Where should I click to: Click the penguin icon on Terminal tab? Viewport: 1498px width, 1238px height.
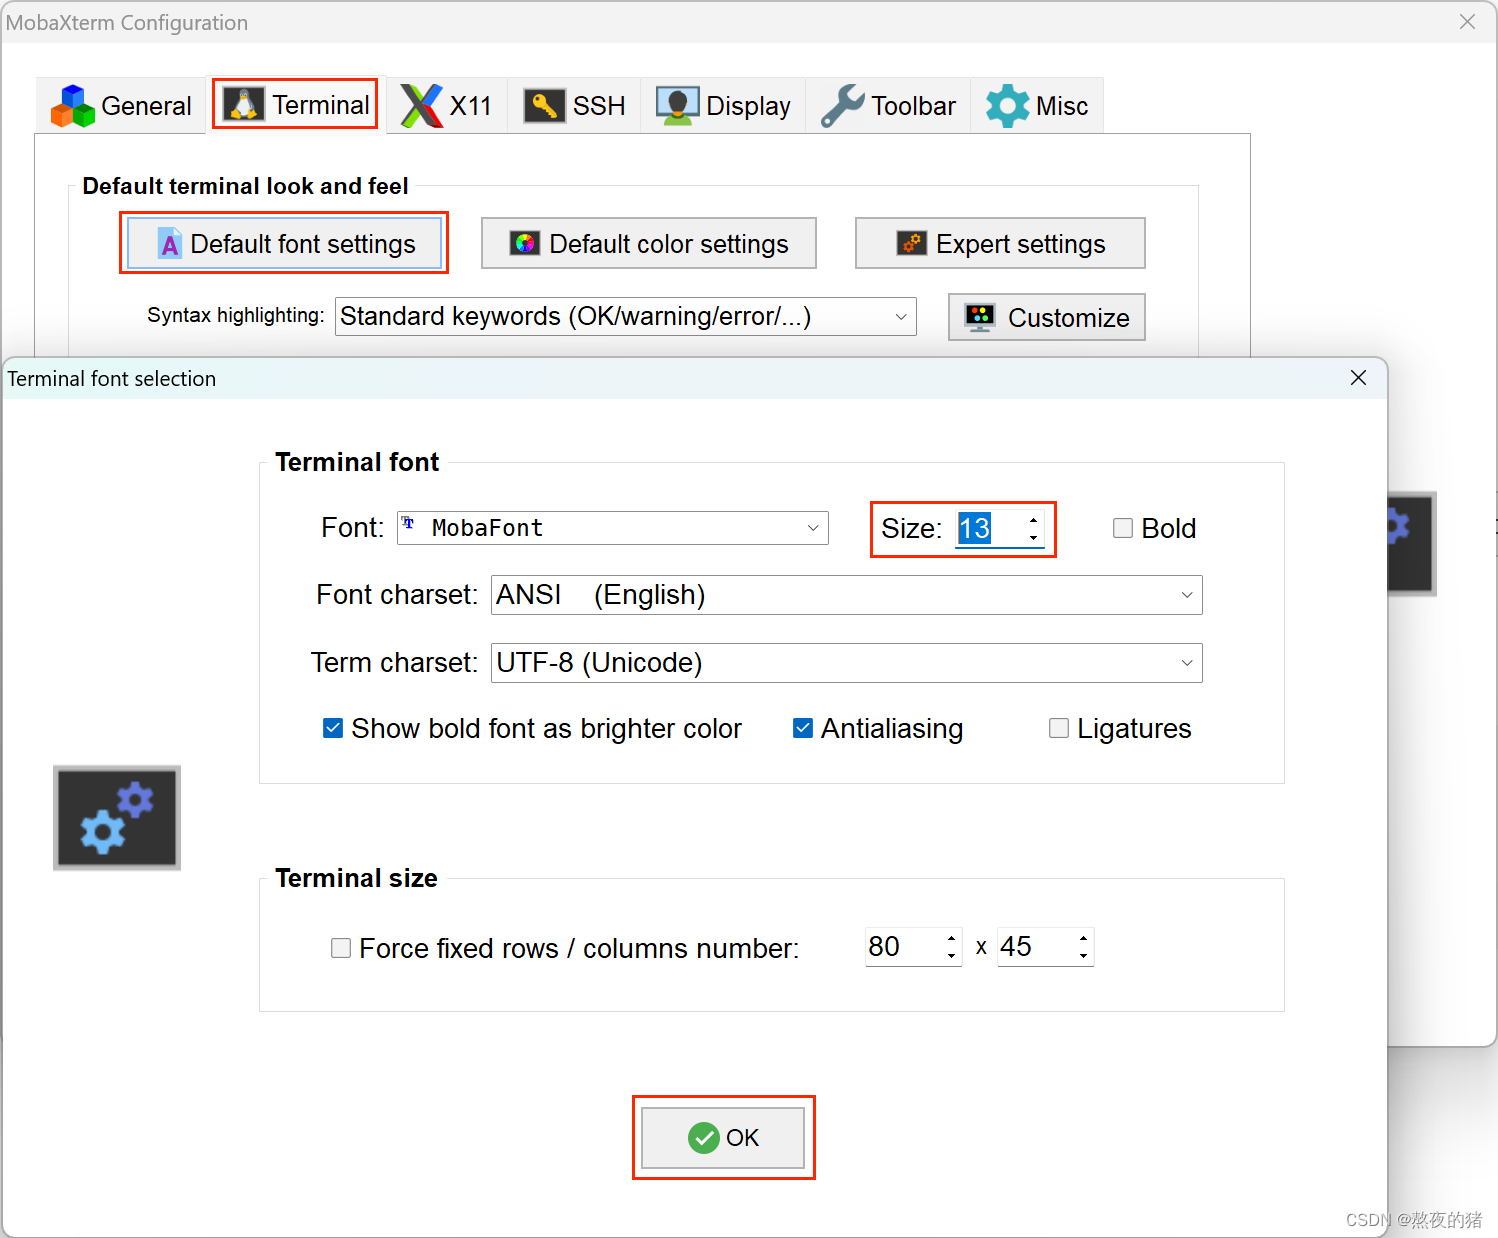click(x=244, y=104)
